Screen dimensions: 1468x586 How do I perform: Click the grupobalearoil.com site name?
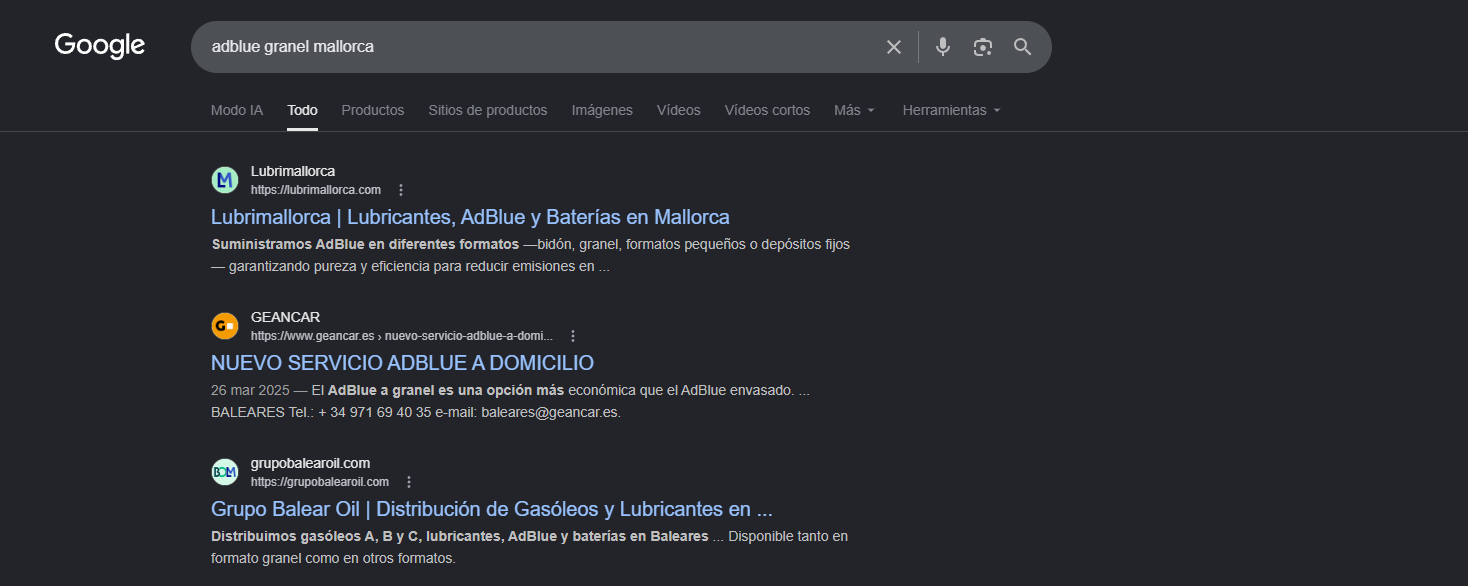click(311, 463)
